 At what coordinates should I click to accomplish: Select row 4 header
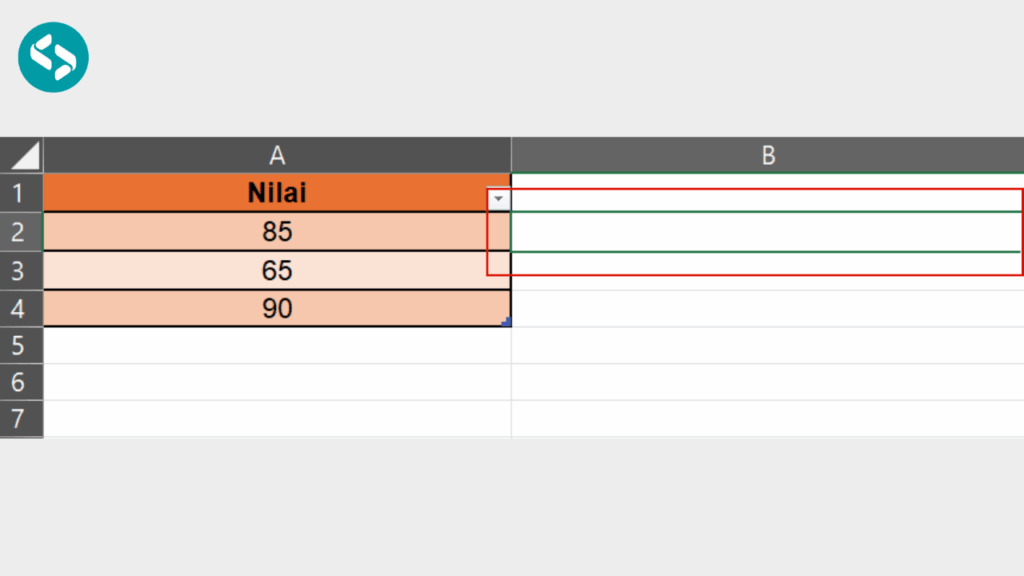(x=22, y=309)
